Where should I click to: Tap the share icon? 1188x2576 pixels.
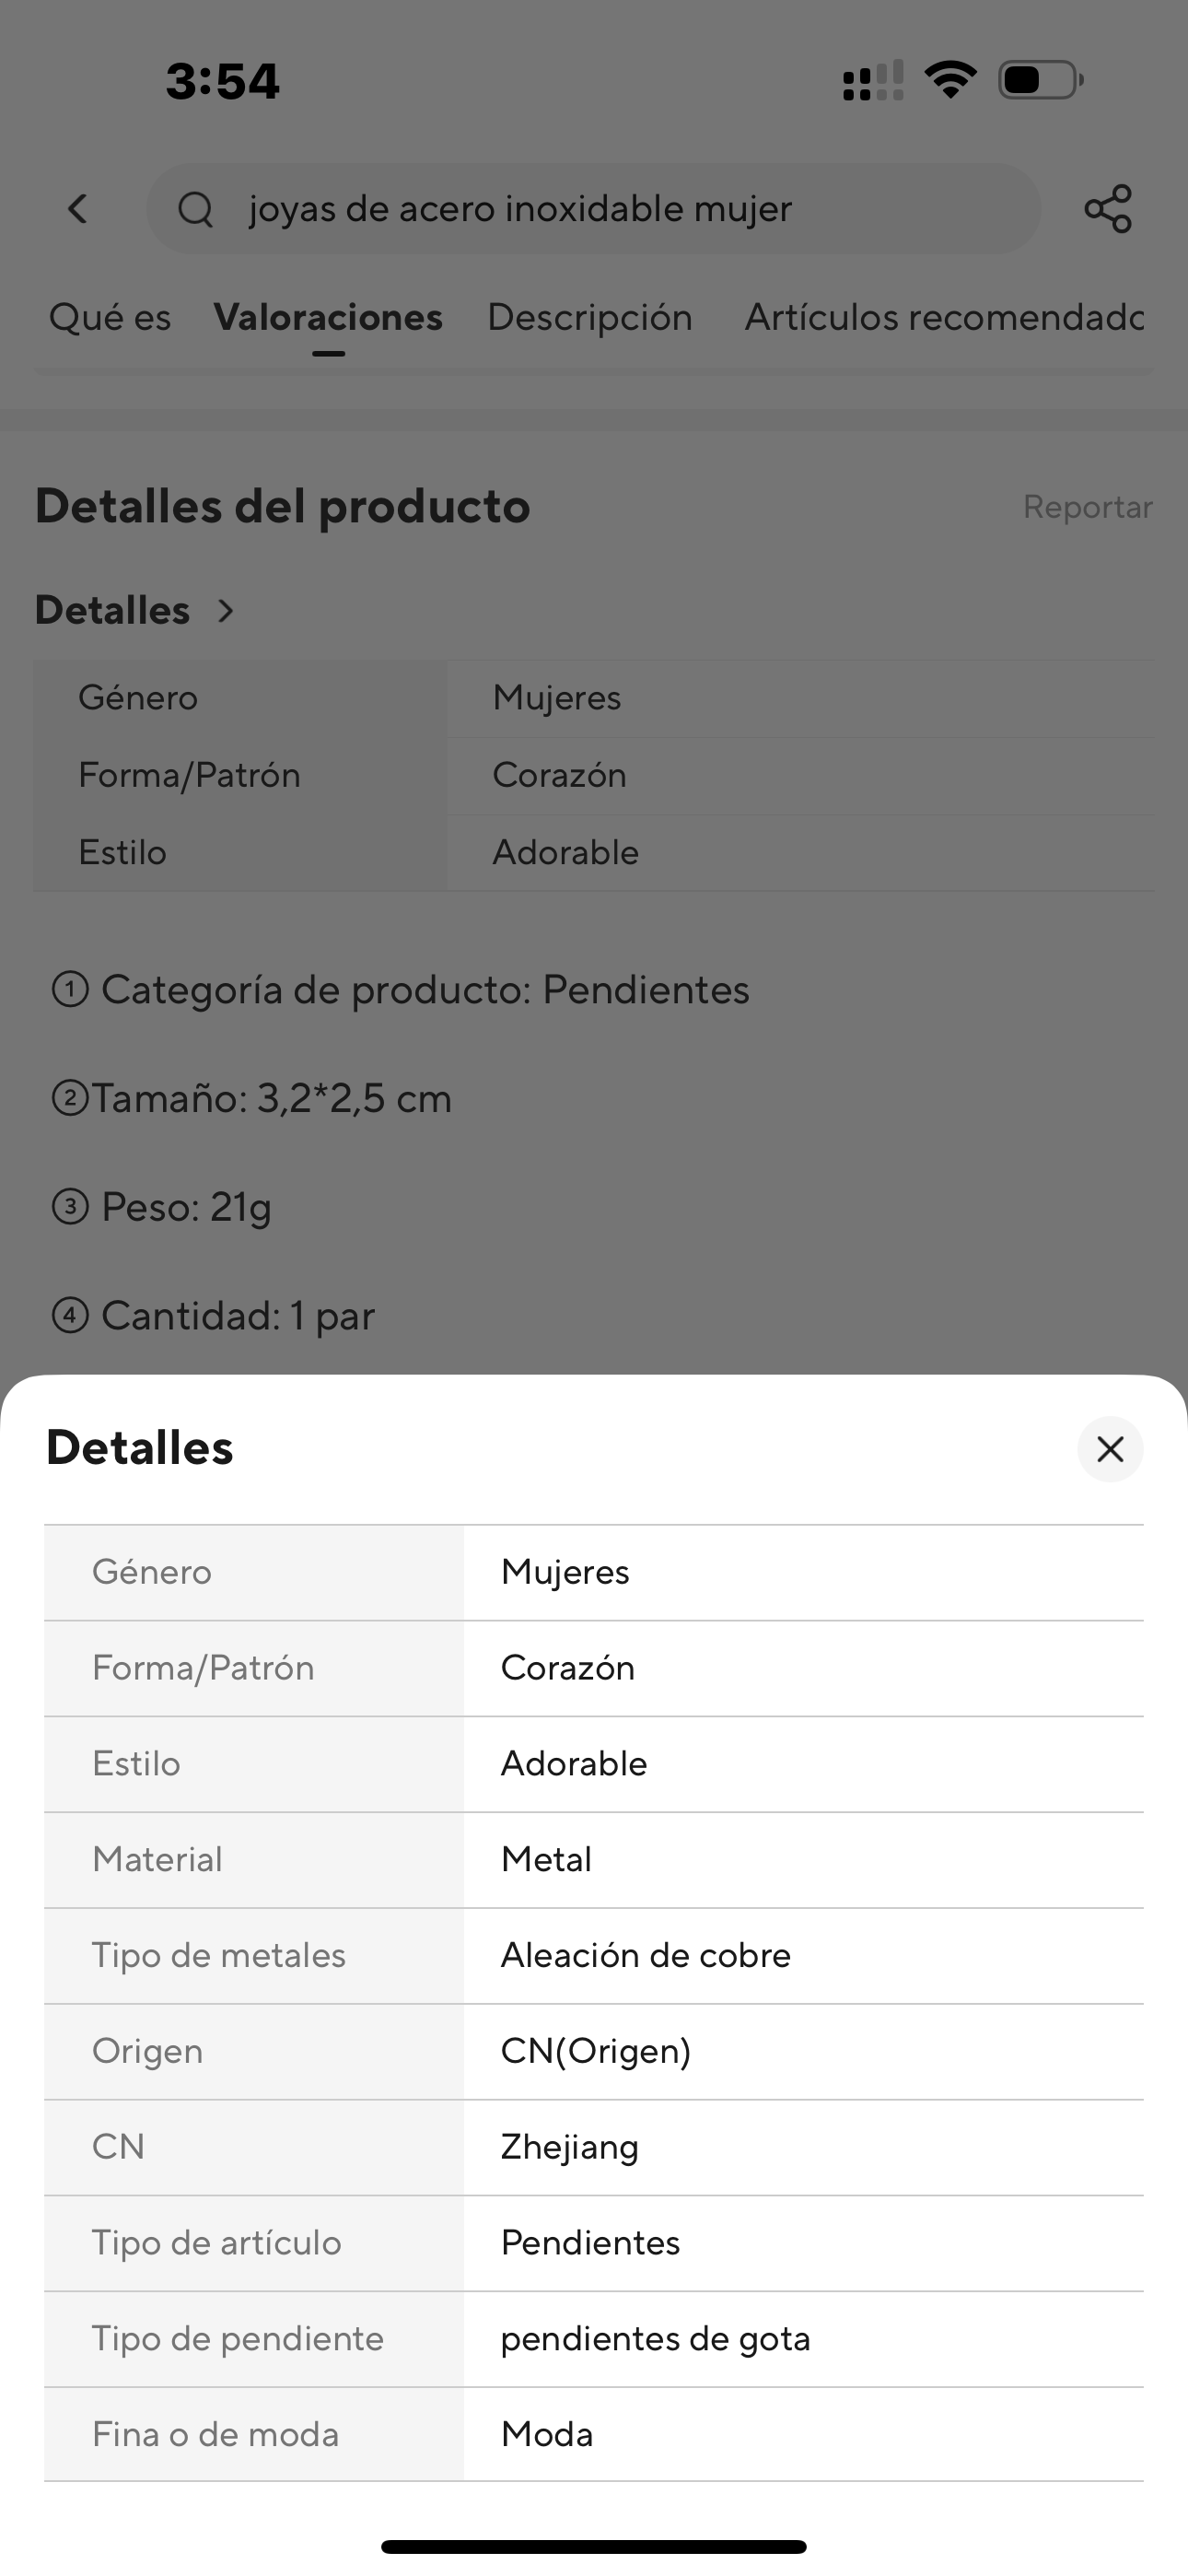tap(1108, 208)
